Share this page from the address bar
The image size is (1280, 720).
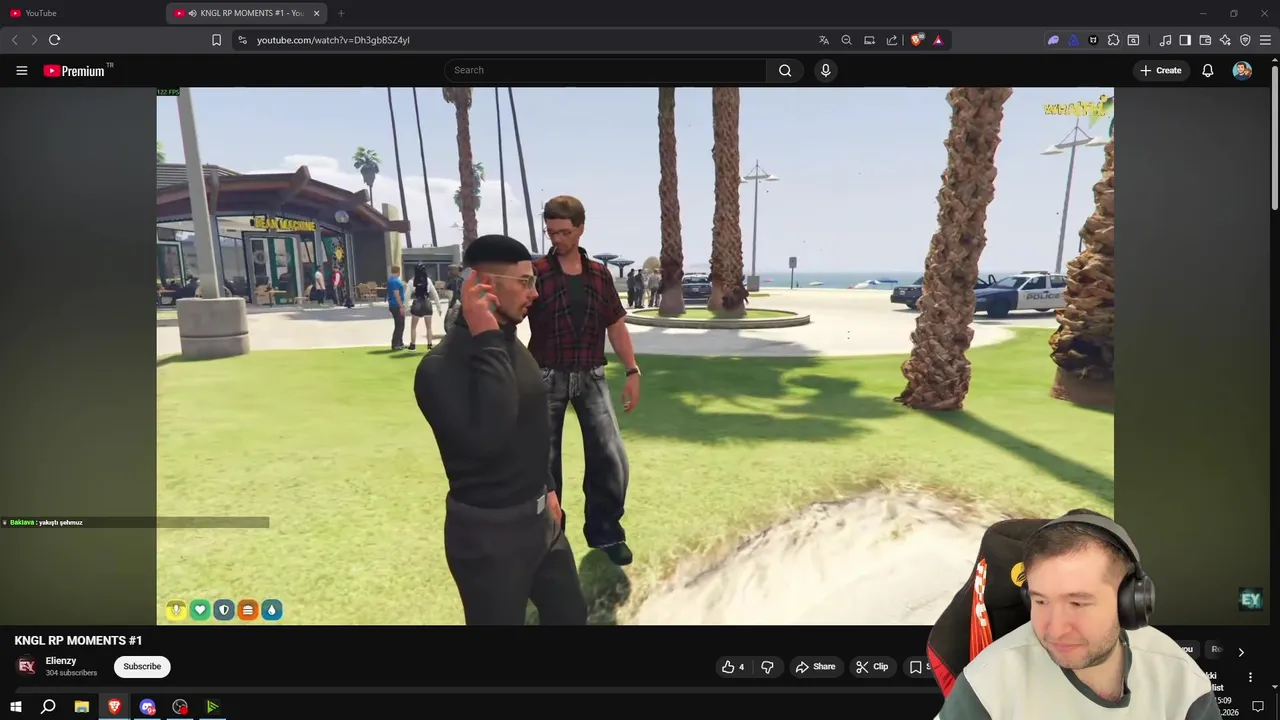[x=892, y=40]
